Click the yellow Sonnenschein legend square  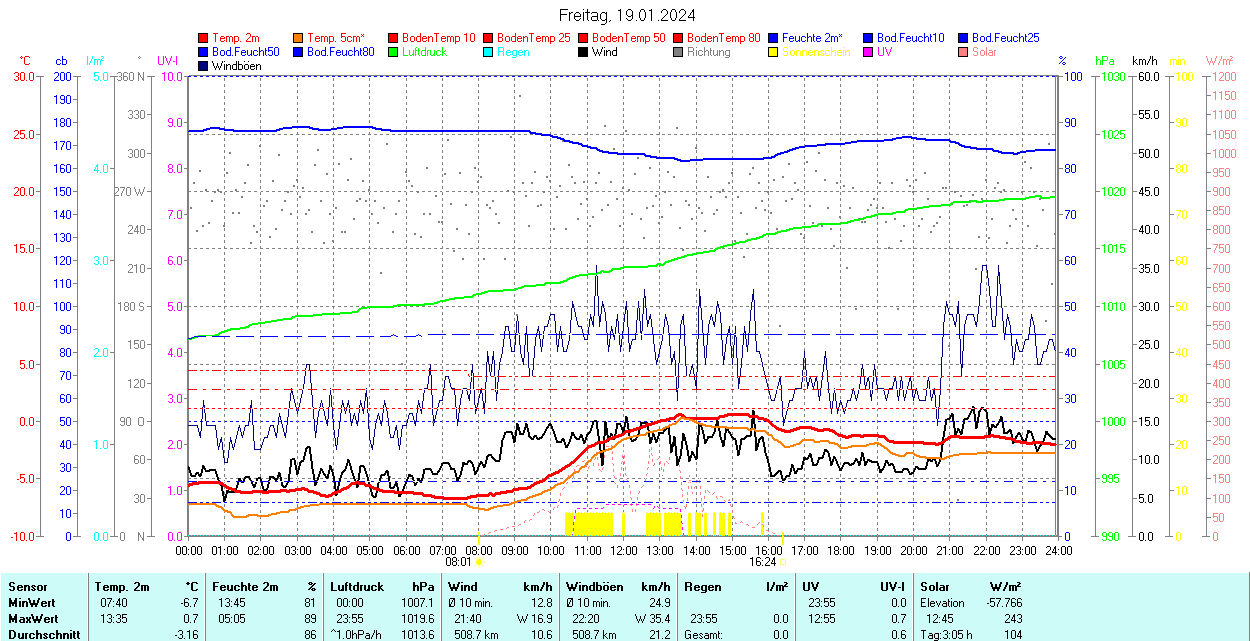774,52
